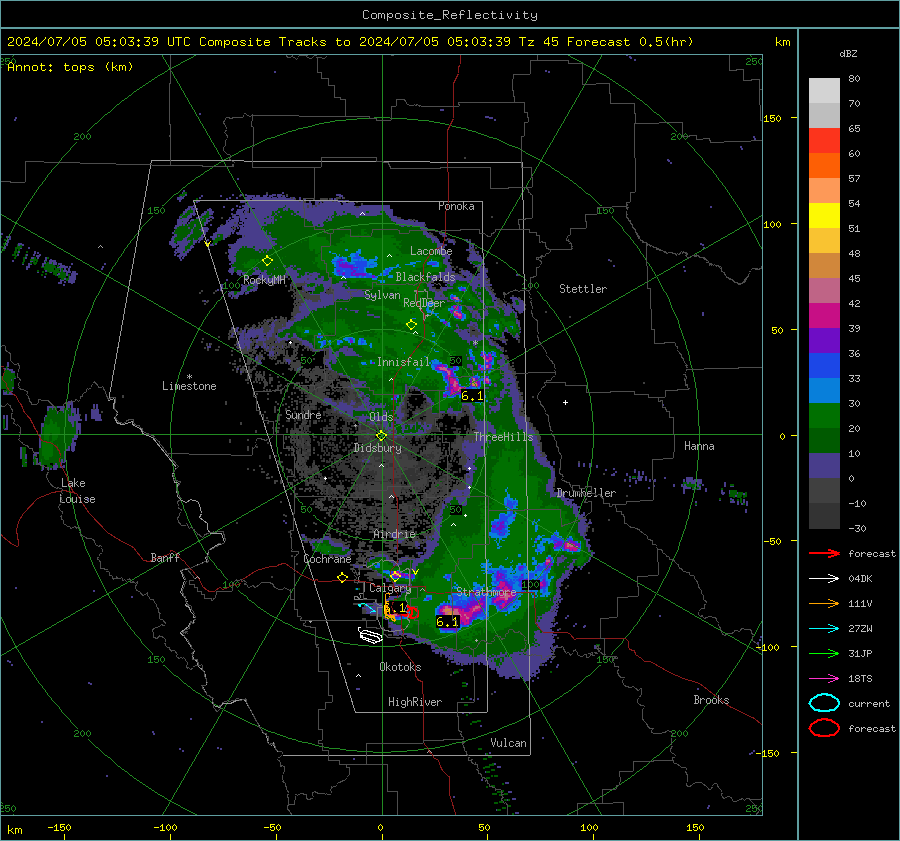This screenshot has width=900, height=841.
Task: Click the Calgary city label
Action: tap(390, 588)
